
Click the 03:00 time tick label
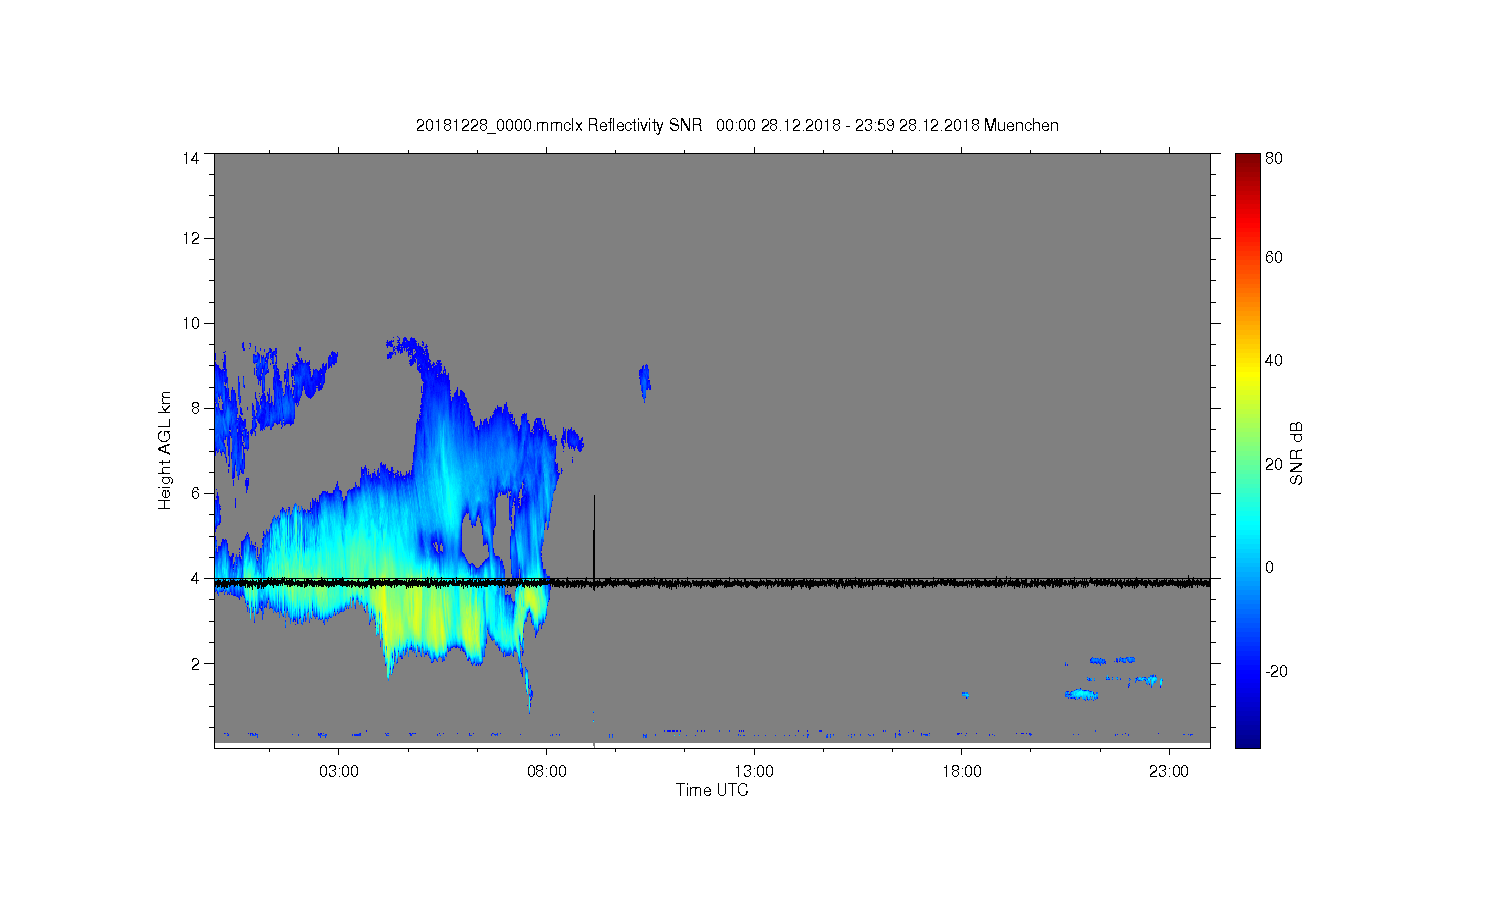(339, 772)
